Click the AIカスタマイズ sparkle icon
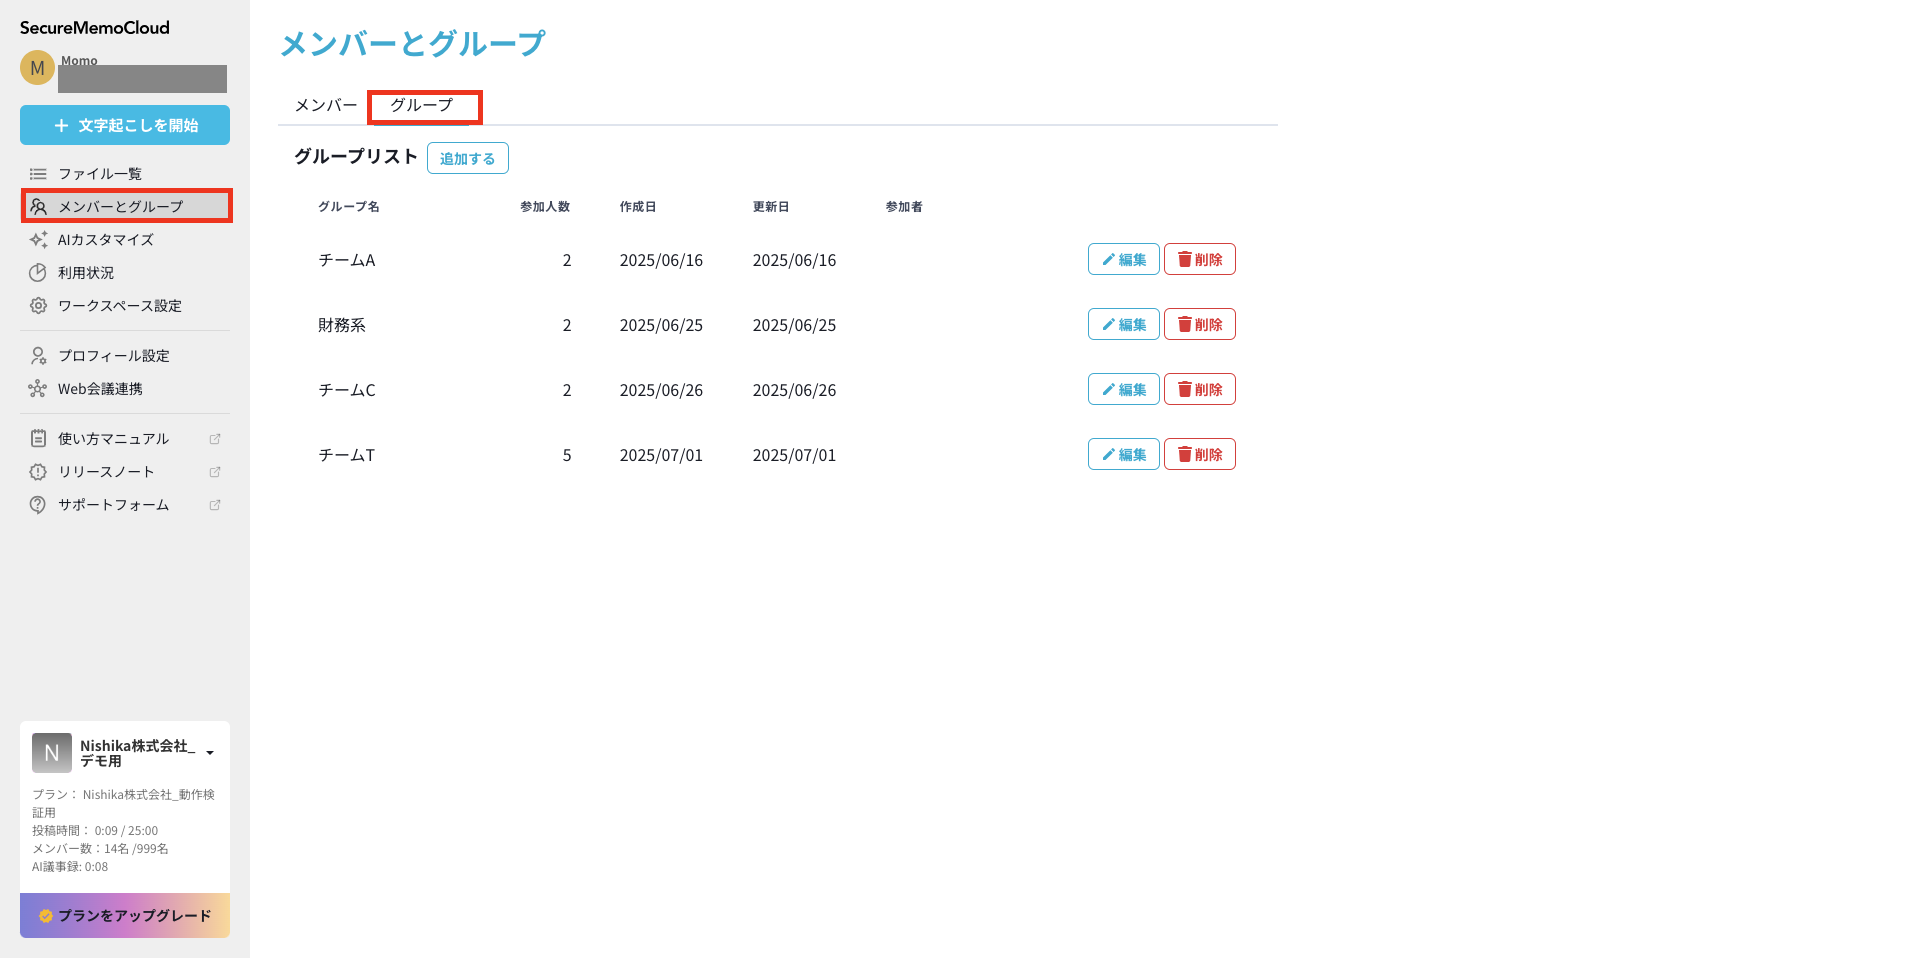This screenshot has width=1919, height=958. tap(38, 240)
